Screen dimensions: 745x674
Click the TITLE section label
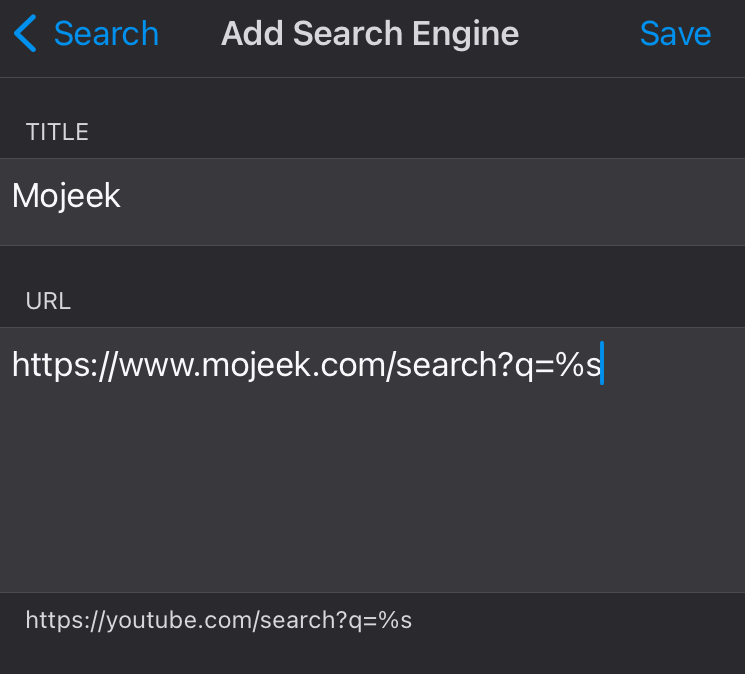57,132
